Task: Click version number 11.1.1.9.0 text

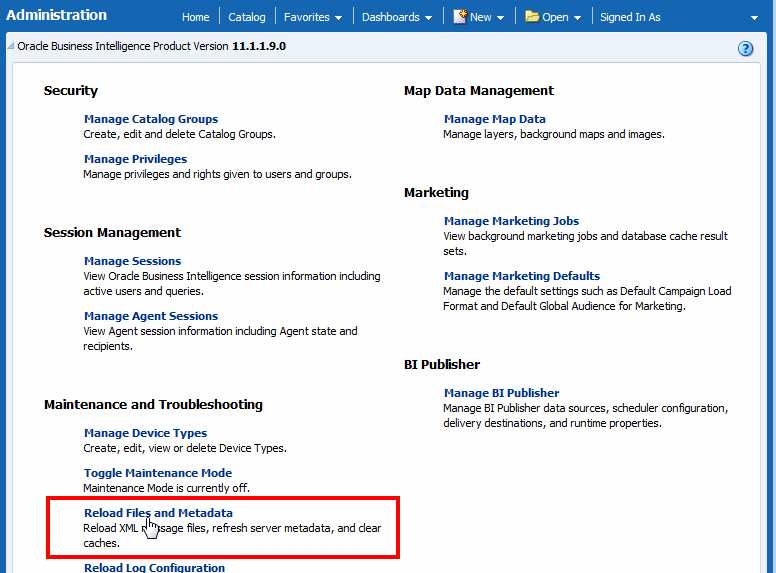Action: tap(259, 47)
